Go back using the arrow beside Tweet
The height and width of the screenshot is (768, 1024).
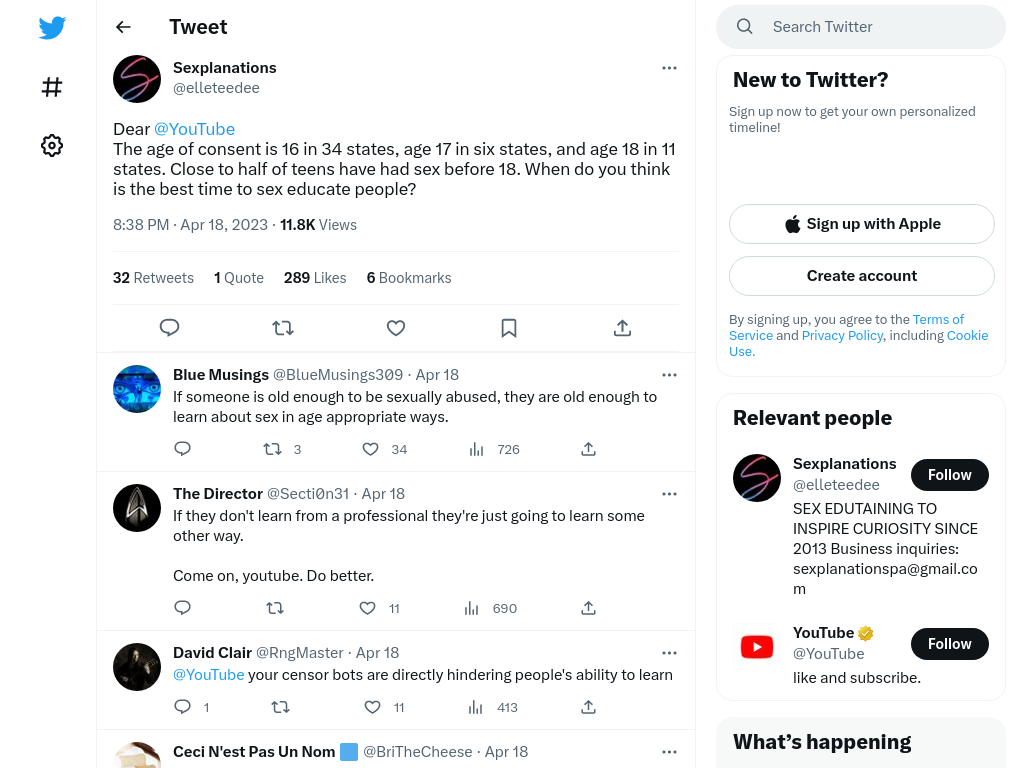point(123,27)
